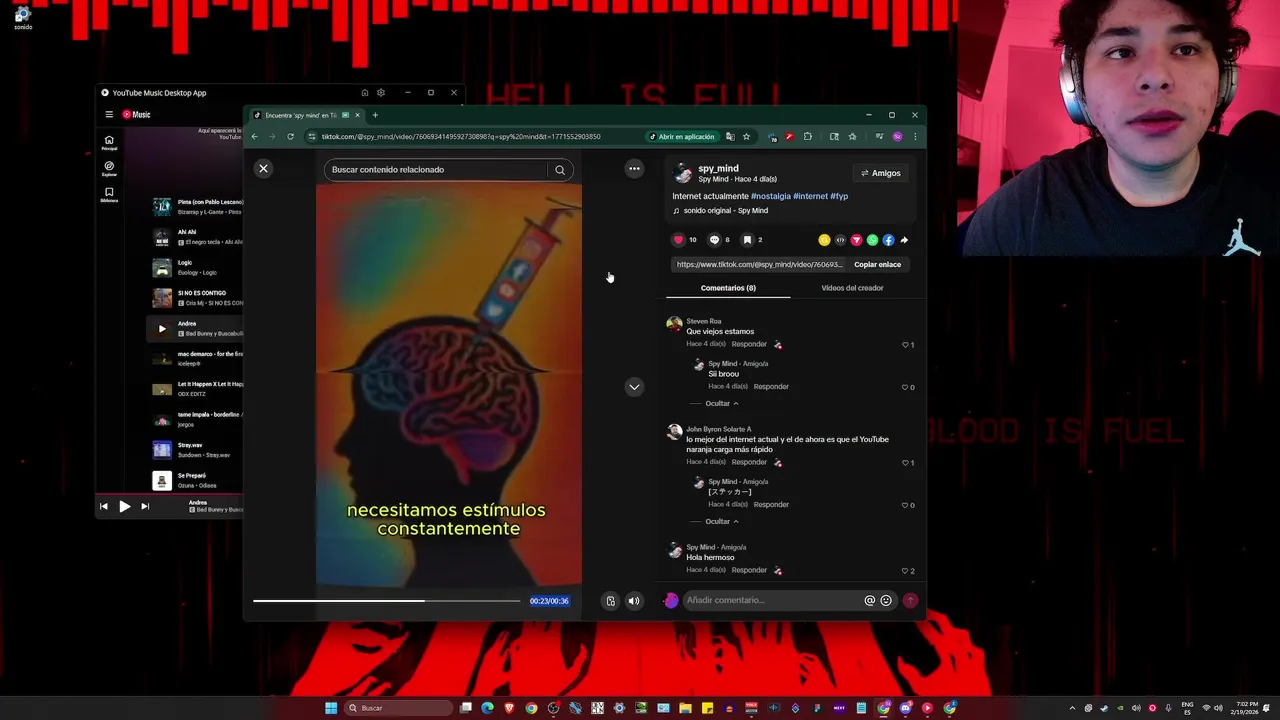1280x720 pixels.
Task: Click the Buscar contenido relacionado search field
Action: click(x=438, y=170)
